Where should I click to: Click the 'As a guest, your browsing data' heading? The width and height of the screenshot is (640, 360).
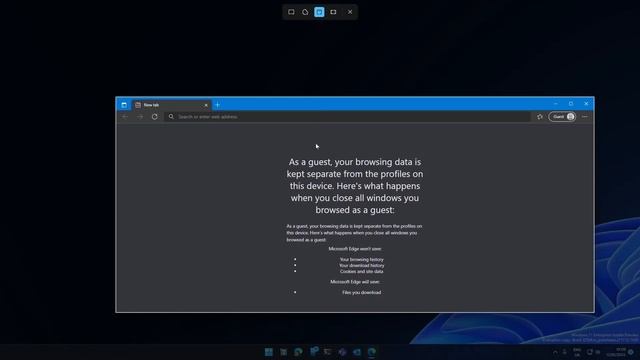[355, 186]
